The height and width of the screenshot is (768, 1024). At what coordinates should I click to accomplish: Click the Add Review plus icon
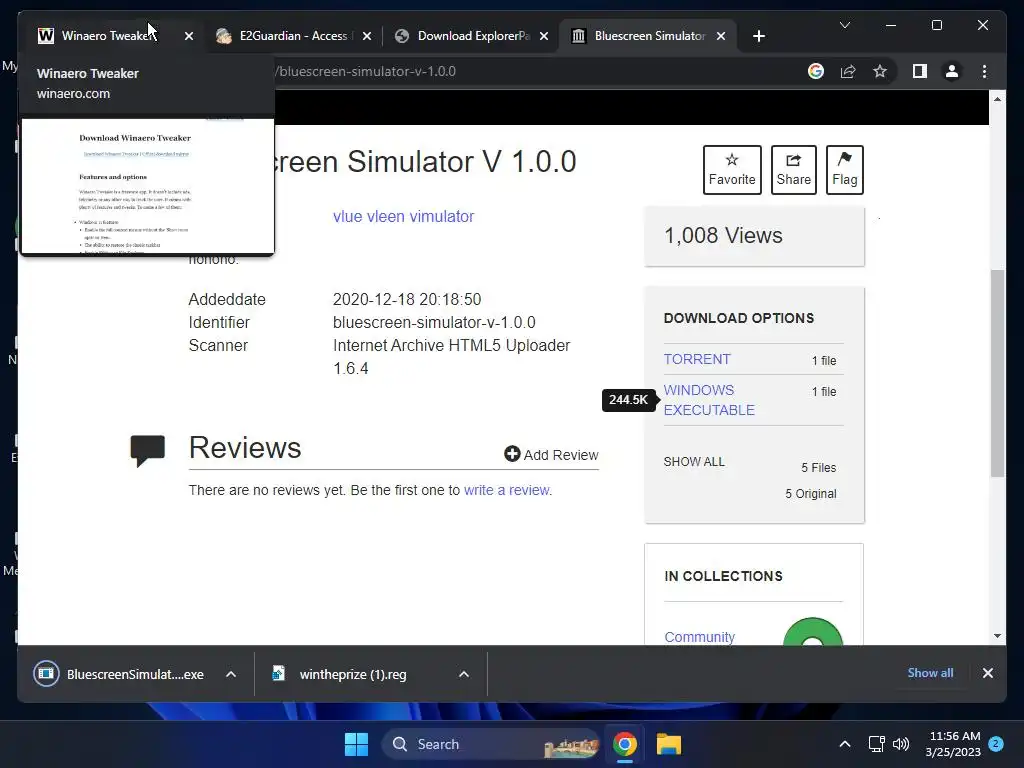(512, 454)
